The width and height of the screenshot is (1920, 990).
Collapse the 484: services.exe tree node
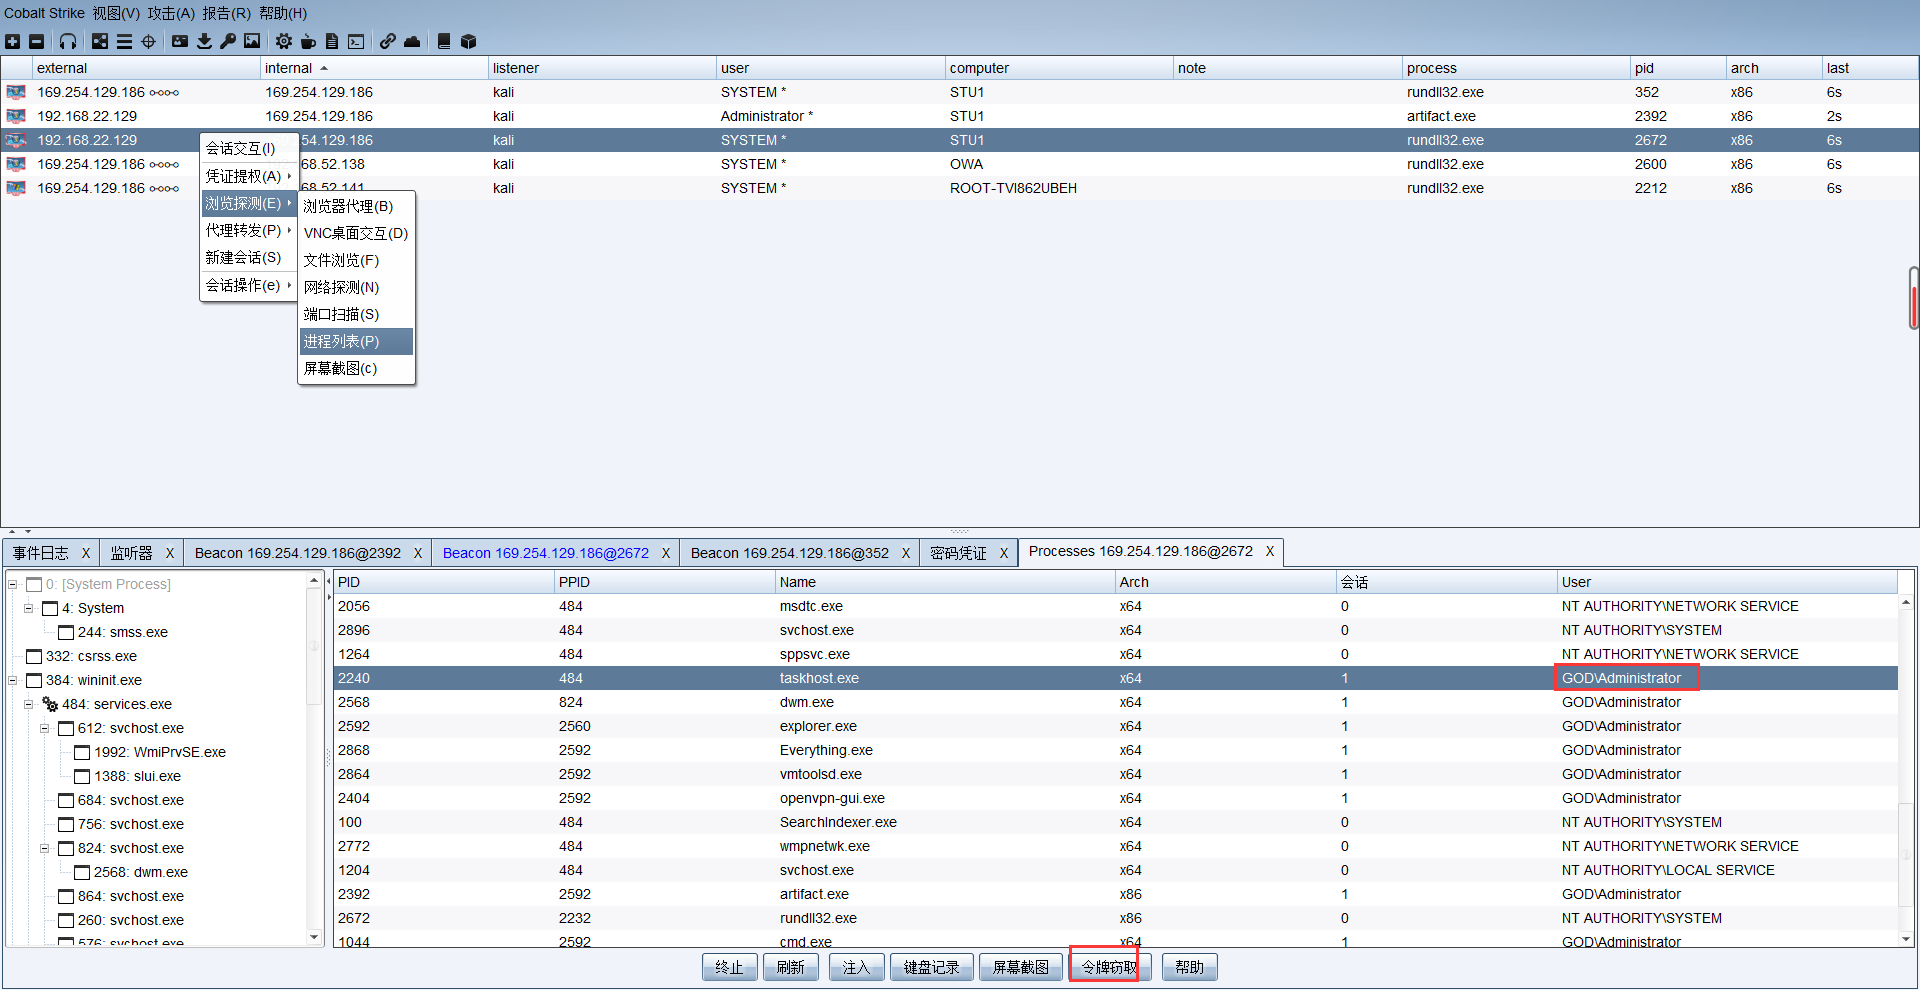coord(29,704)
